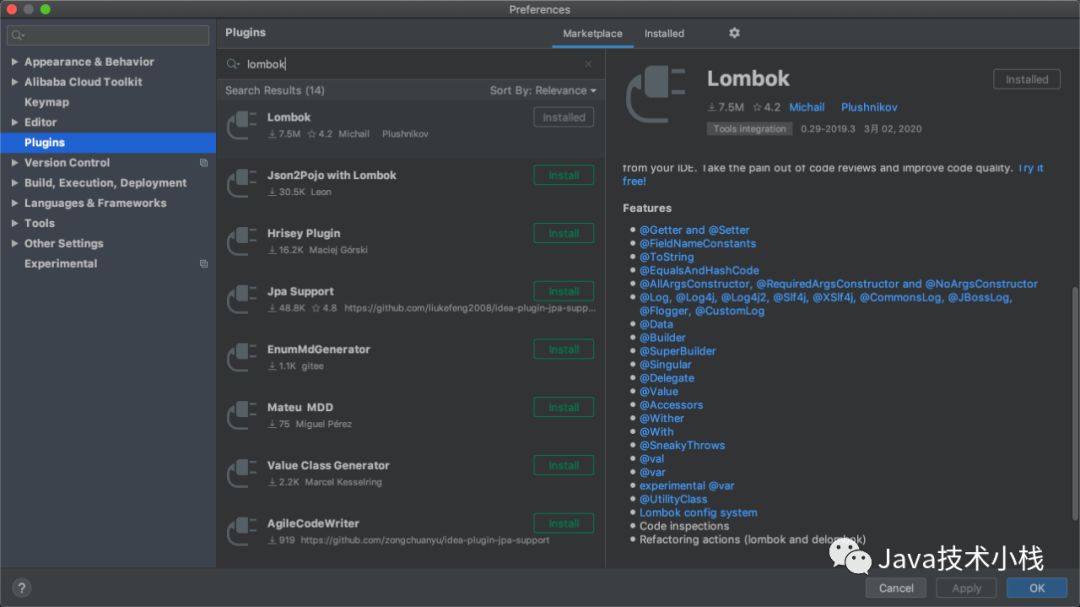Select Experimental in settings tree

tap(61, 264)
